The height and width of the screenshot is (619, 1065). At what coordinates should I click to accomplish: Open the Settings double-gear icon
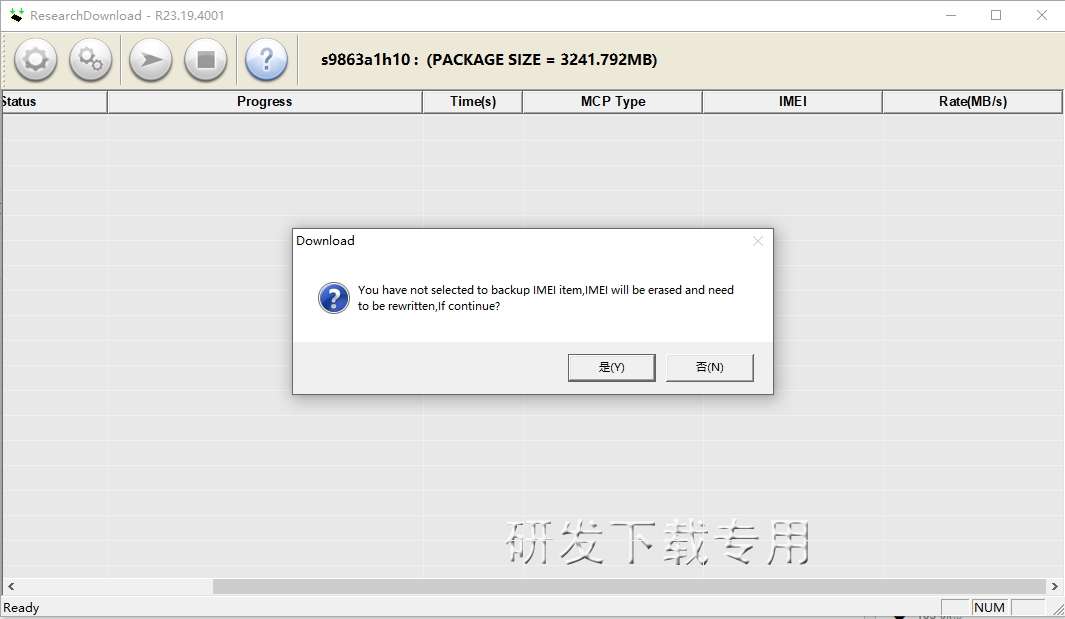tap(90, 60)
